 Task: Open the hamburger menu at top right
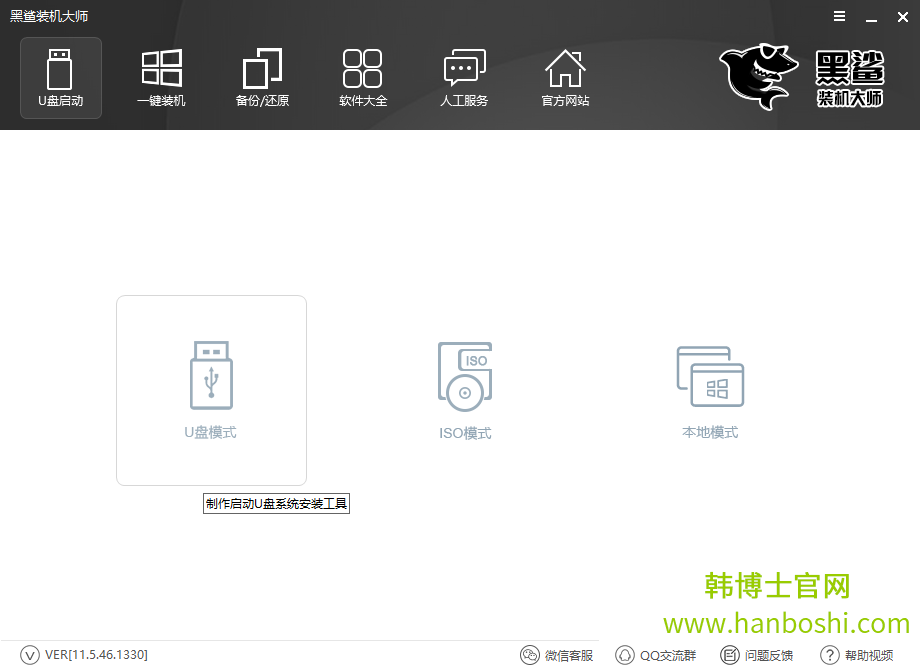(838, 16)
